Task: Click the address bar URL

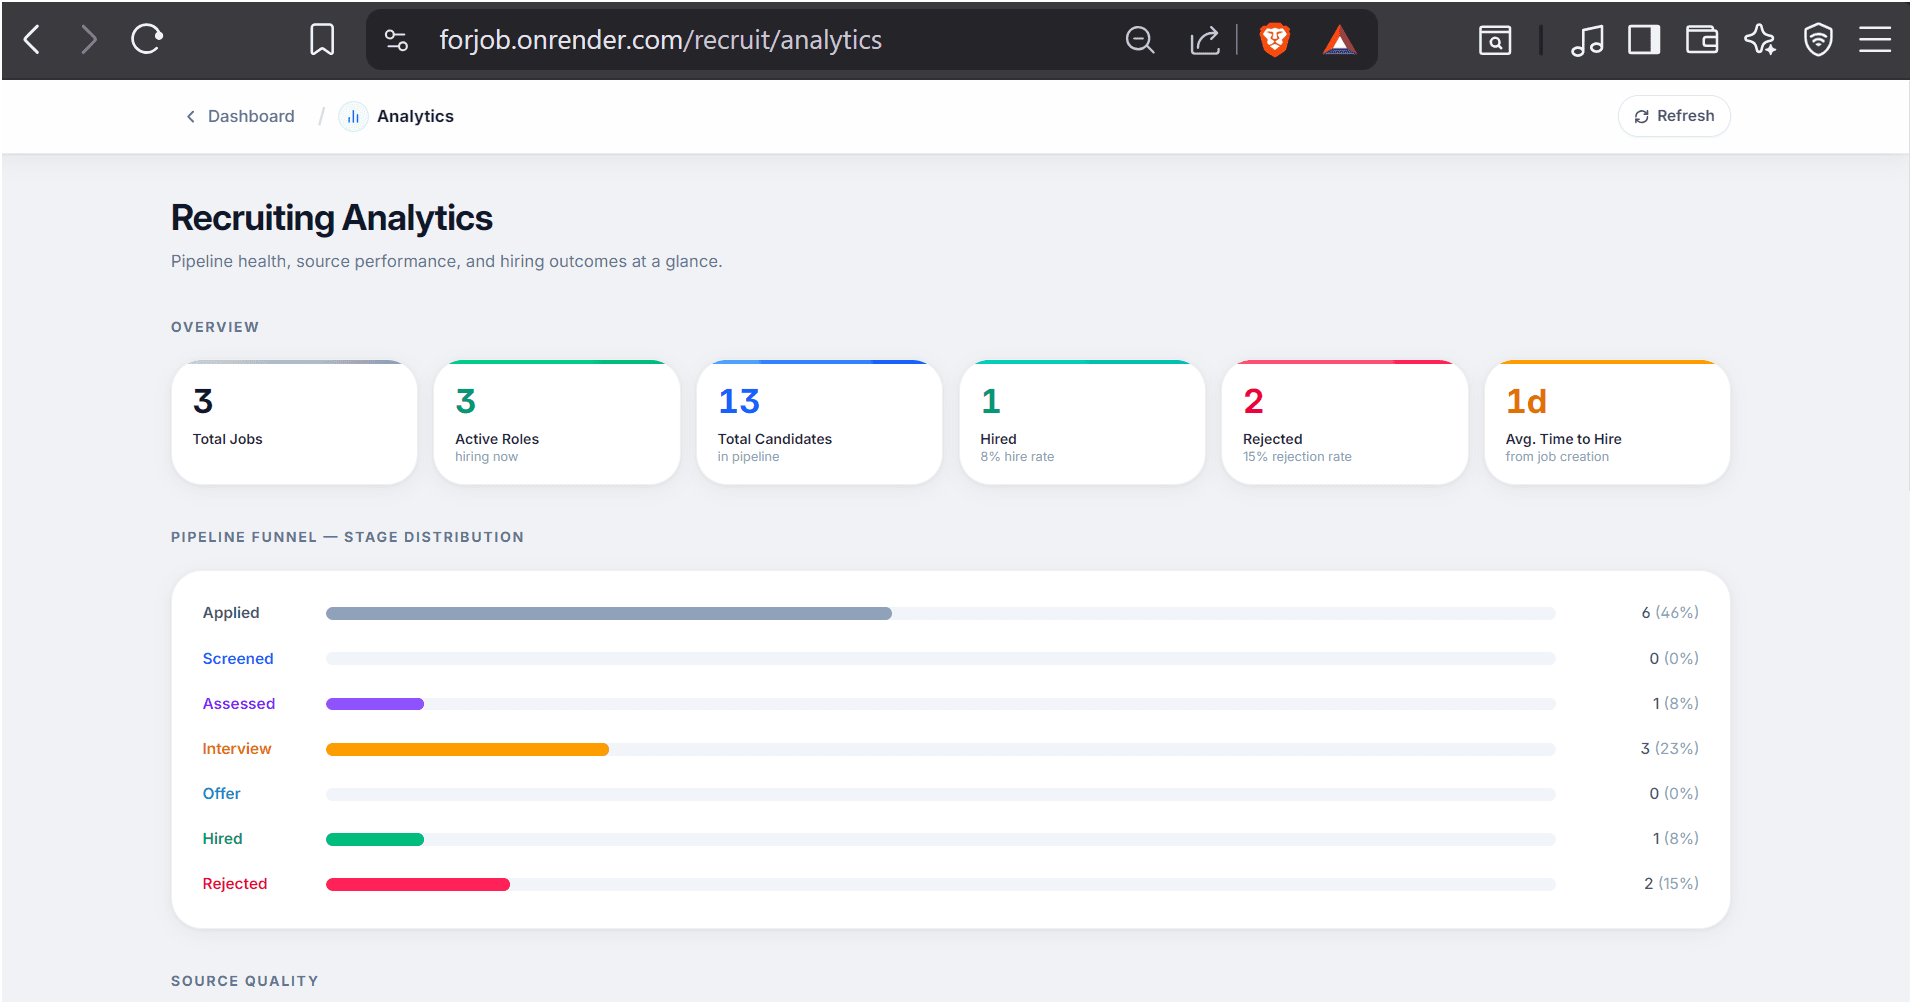Action: point(660,40)
